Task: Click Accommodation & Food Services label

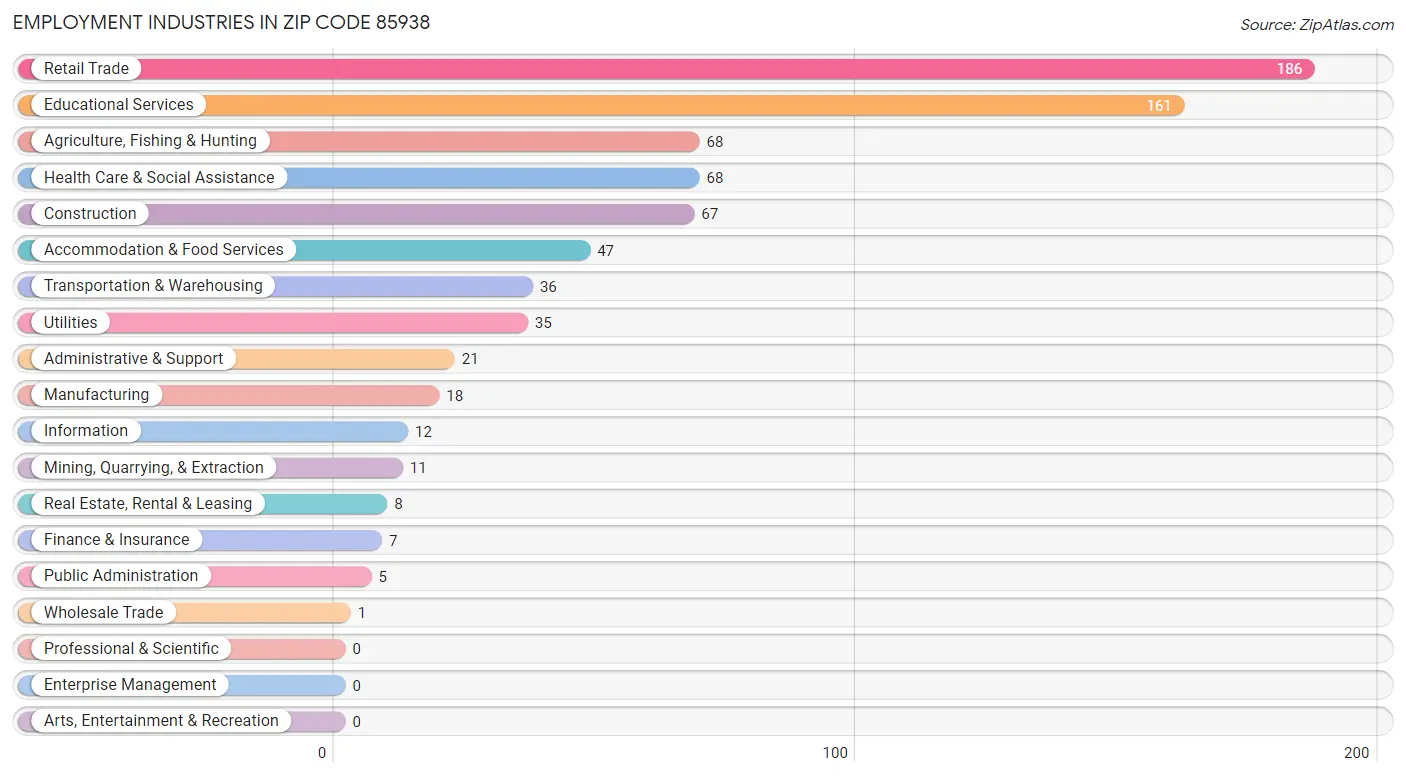Action: click(x=164, y=250)
